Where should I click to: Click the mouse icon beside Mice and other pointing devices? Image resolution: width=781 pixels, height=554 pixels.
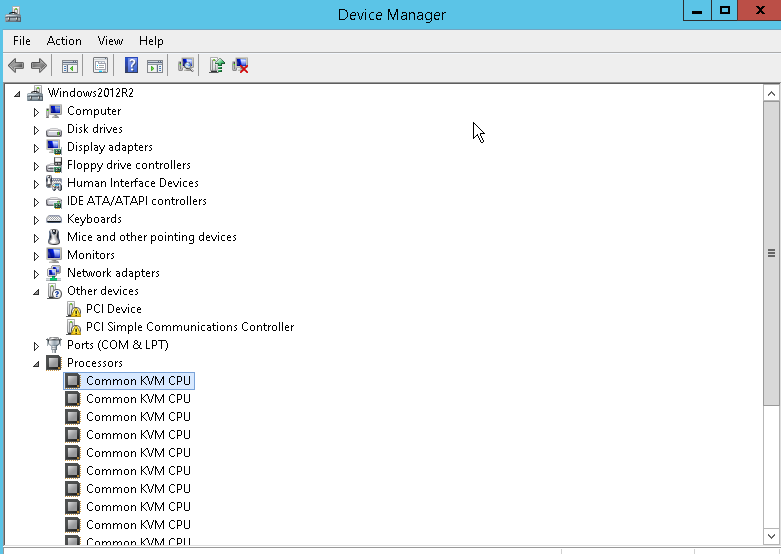(54, 237)
